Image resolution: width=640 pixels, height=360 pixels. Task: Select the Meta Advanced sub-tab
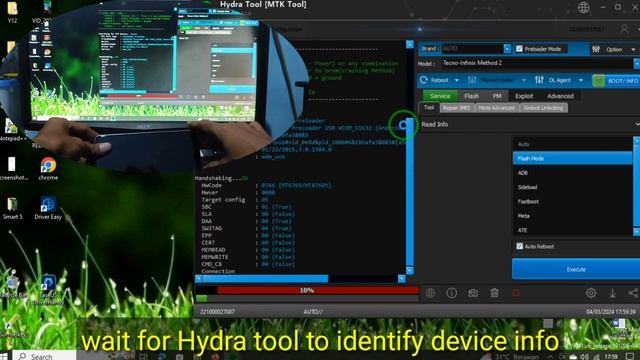pyautogui.click(x=497, y=108)
